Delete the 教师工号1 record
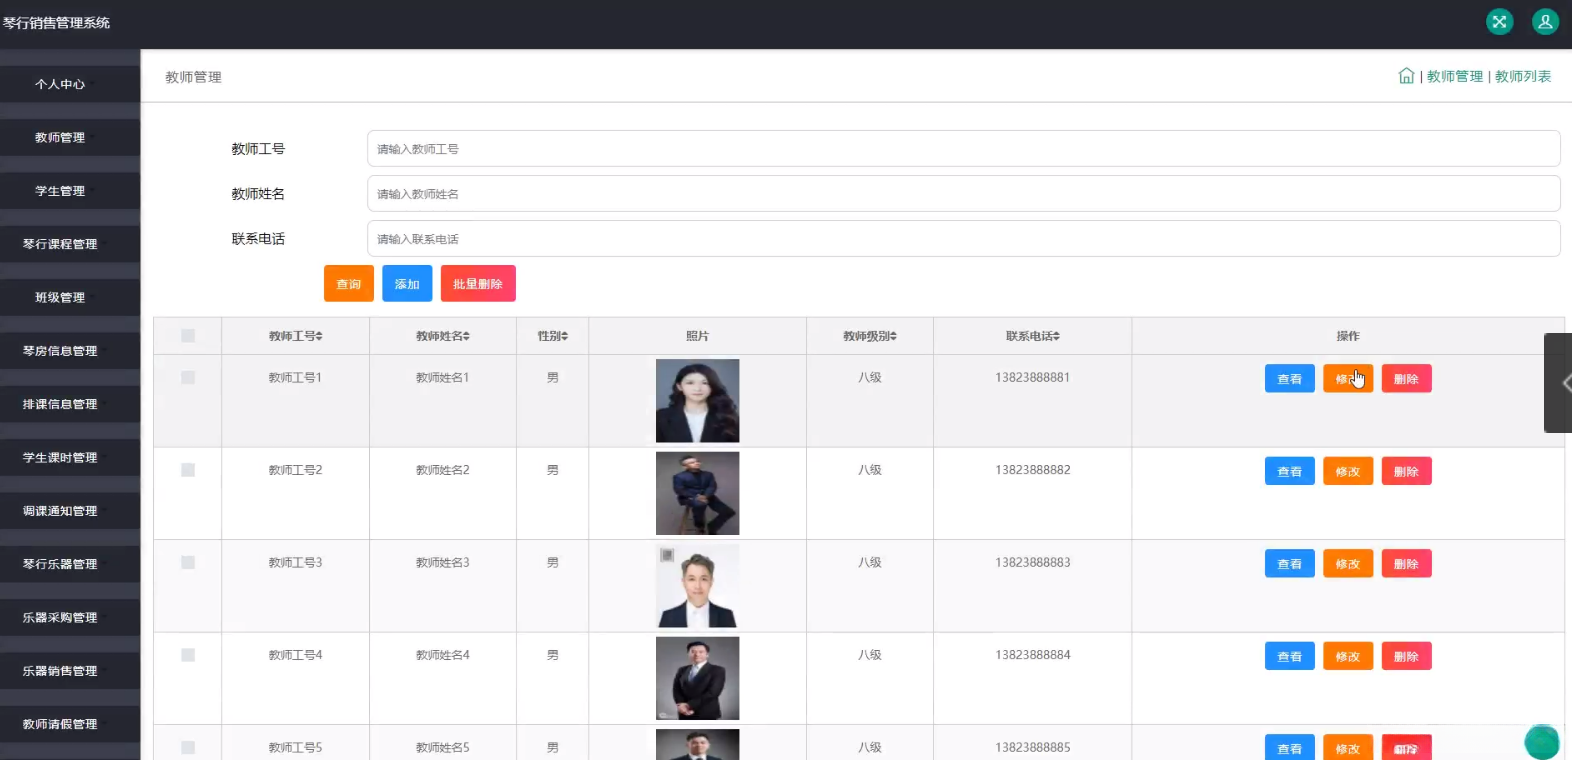The image size is (1572, 760). (x=1407, y=379)
